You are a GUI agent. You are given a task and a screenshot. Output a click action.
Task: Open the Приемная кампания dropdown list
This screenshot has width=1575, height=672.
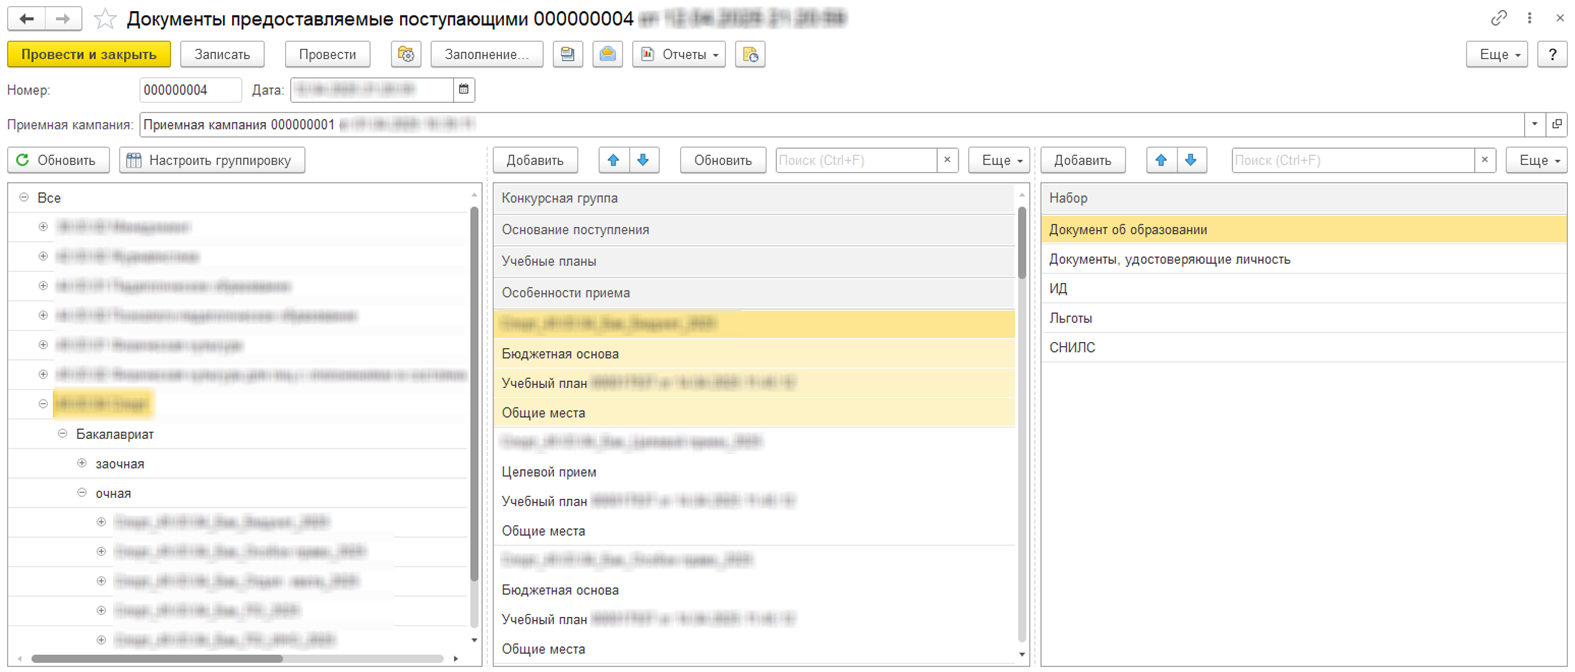tap(1534, 125)
